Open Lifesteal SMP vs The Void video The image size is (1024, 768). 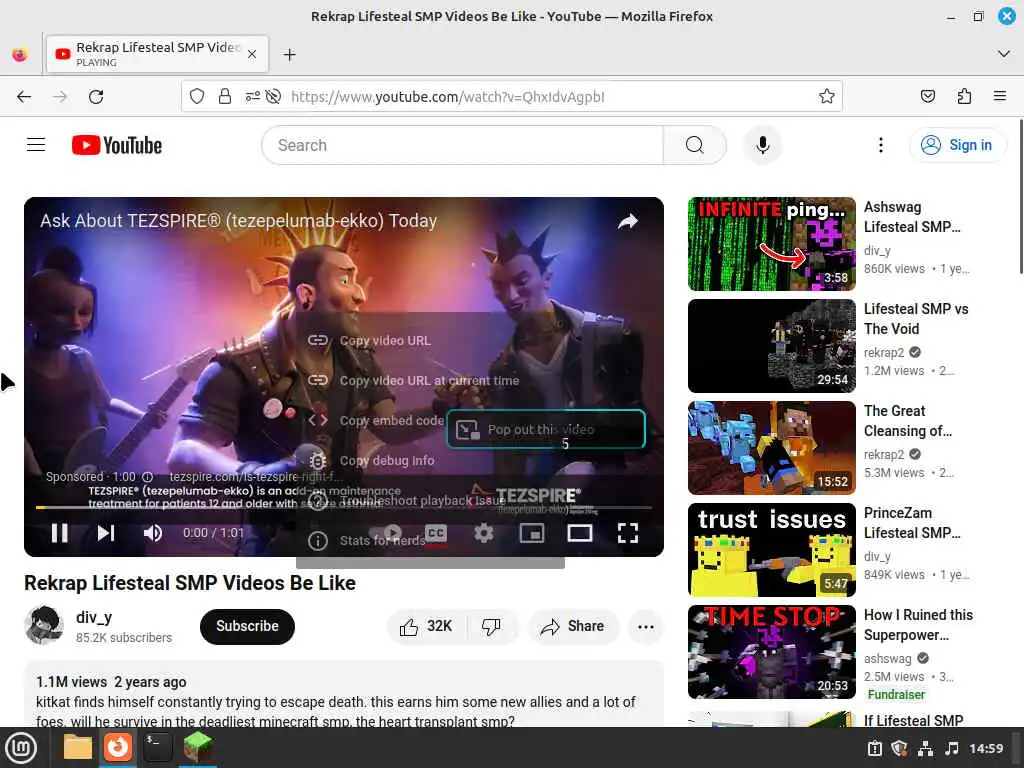pos(771,345)
